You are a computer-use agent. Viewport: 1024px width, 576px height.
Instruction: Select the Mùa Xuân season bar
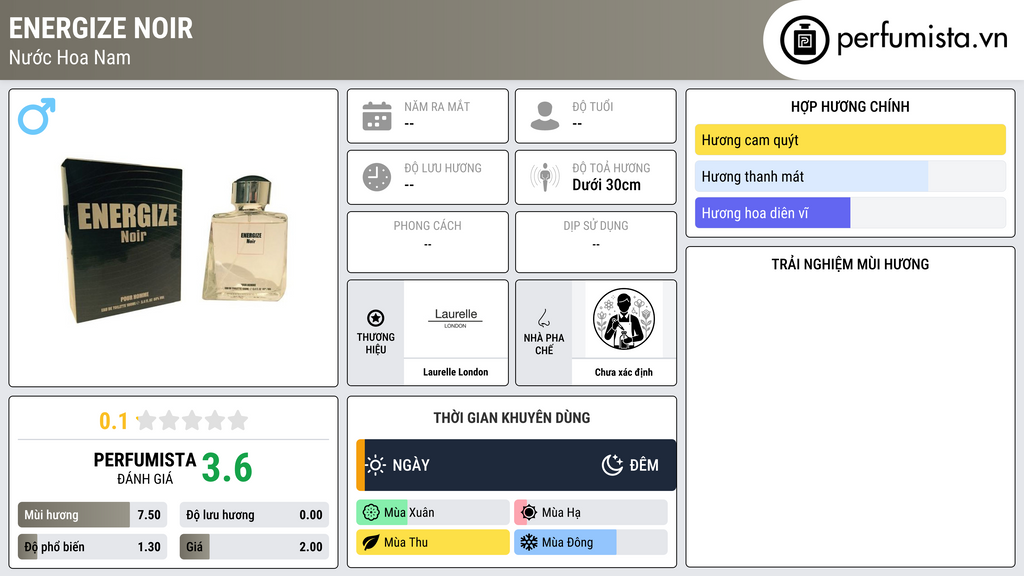pos(433,513)
